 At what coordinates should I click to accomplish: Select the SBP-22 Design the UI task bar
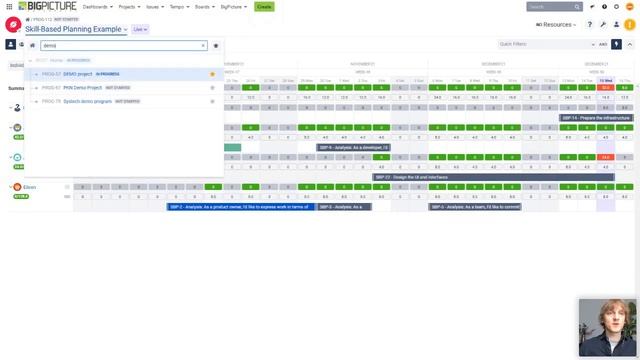tap(493, 177)
